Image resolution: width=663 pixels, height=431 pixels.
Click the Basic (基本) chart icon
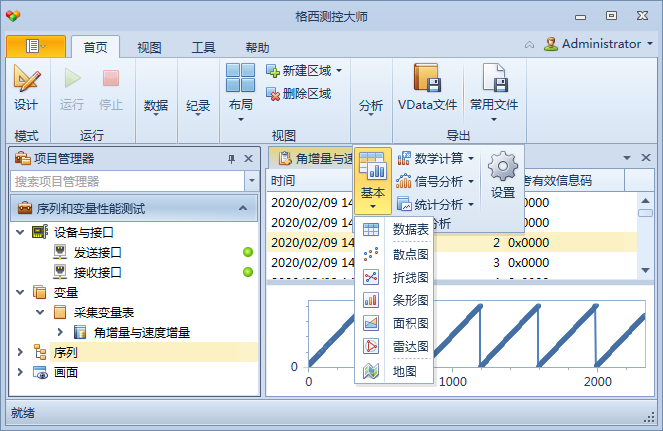372,165
